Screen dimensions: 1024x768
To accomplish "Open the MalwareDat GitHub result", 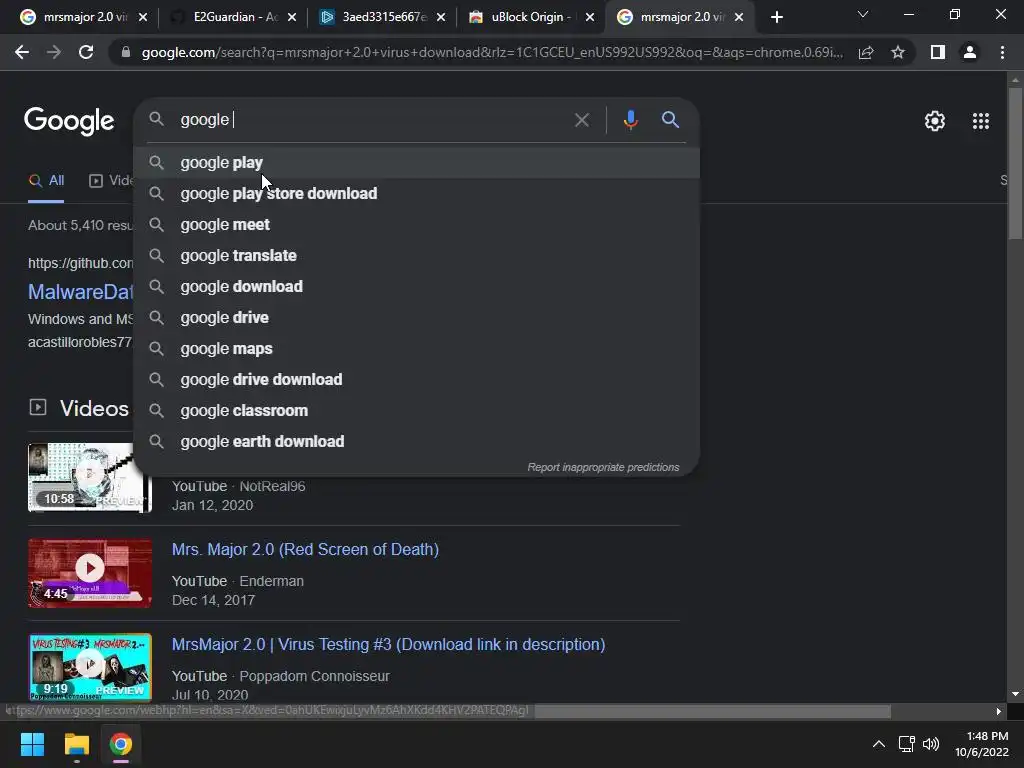I will [80, 291].
